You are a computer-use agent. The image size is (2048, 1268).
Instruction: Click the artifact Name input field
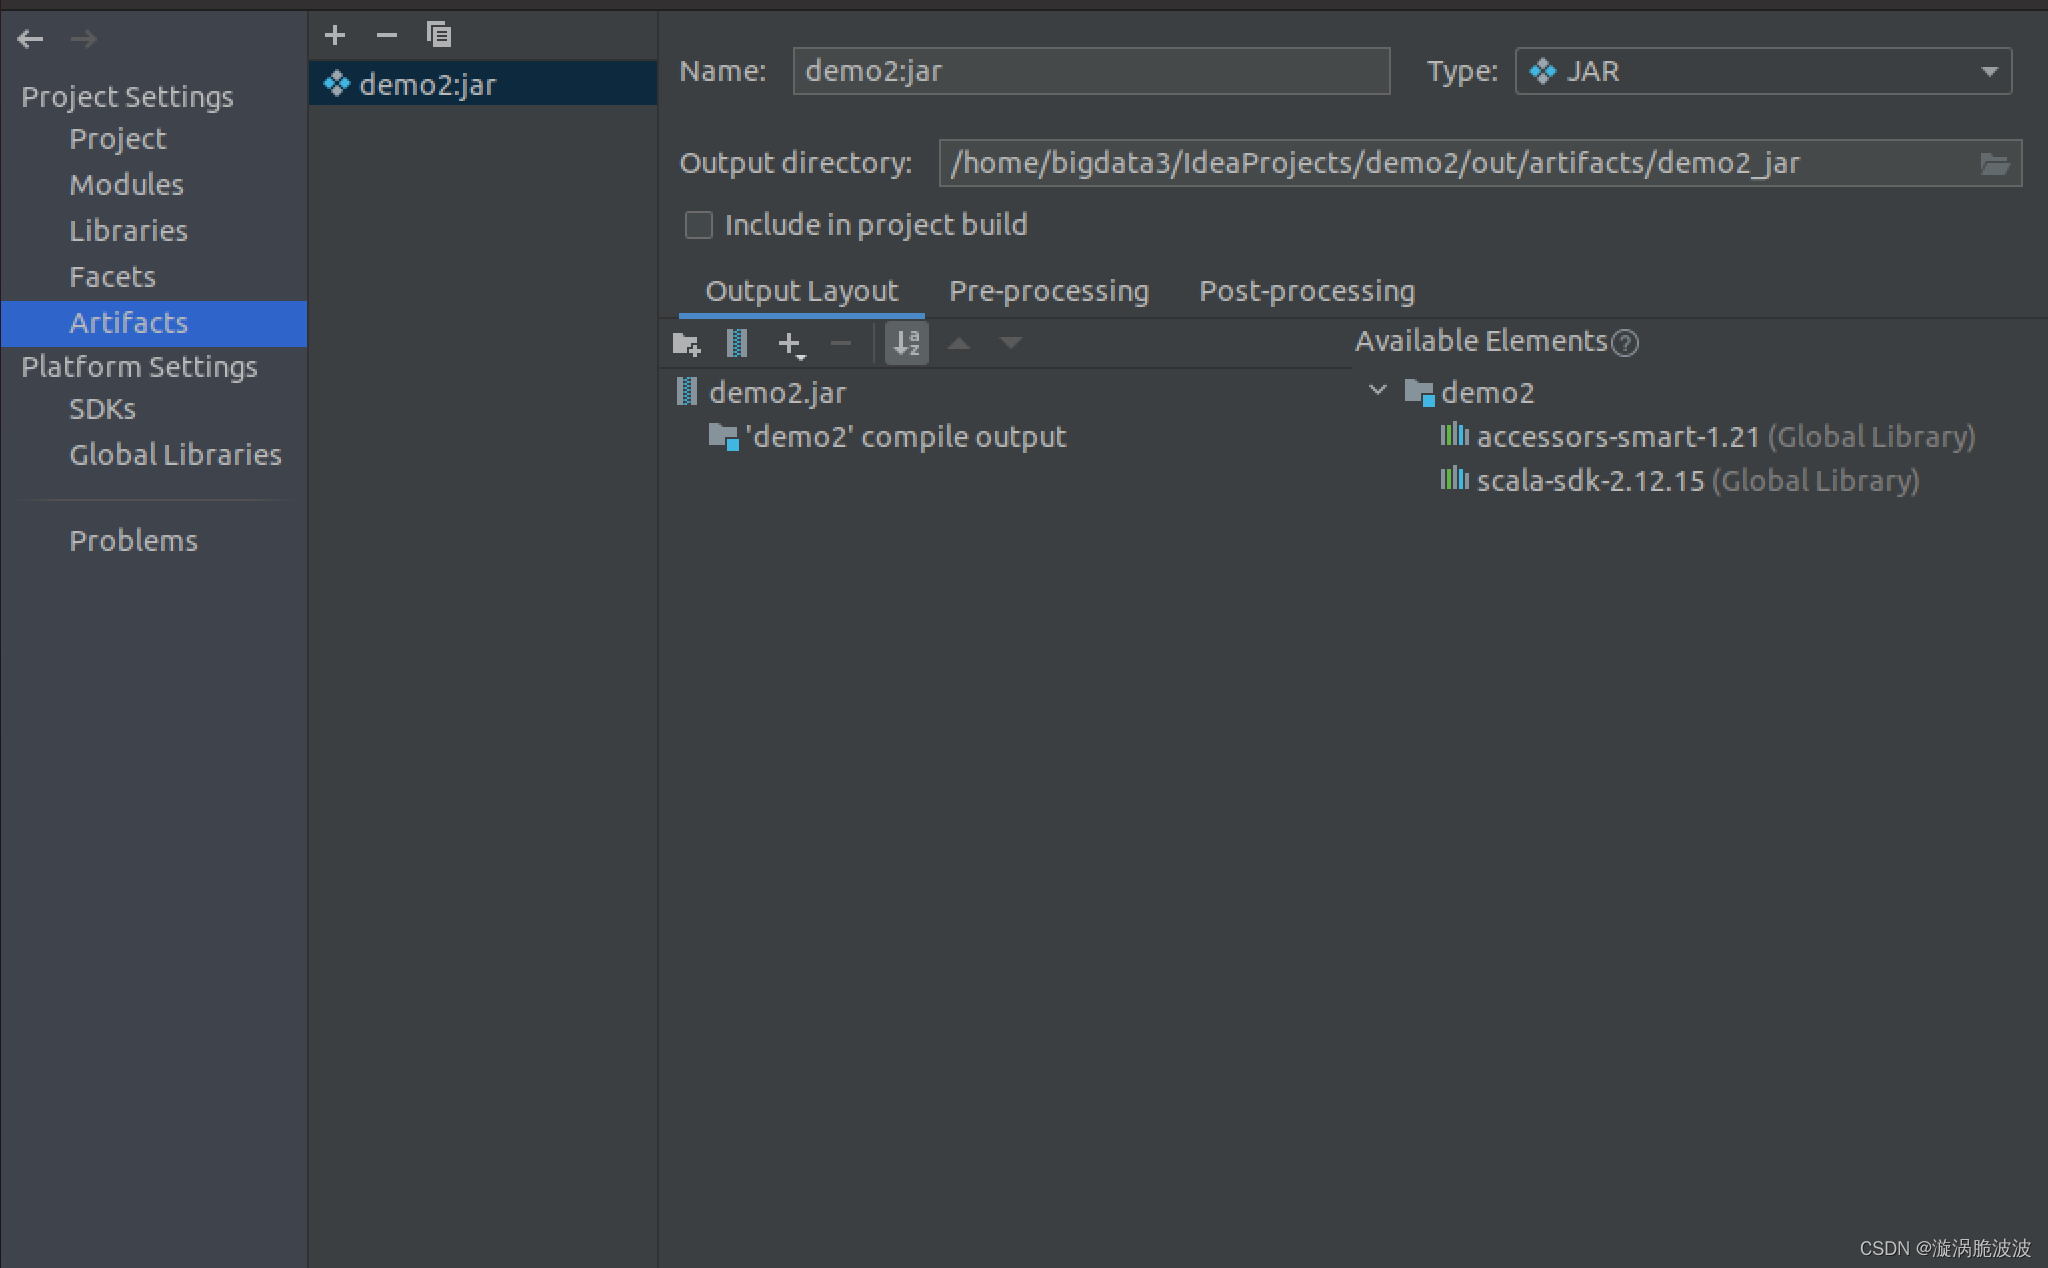coord(1091,71)
